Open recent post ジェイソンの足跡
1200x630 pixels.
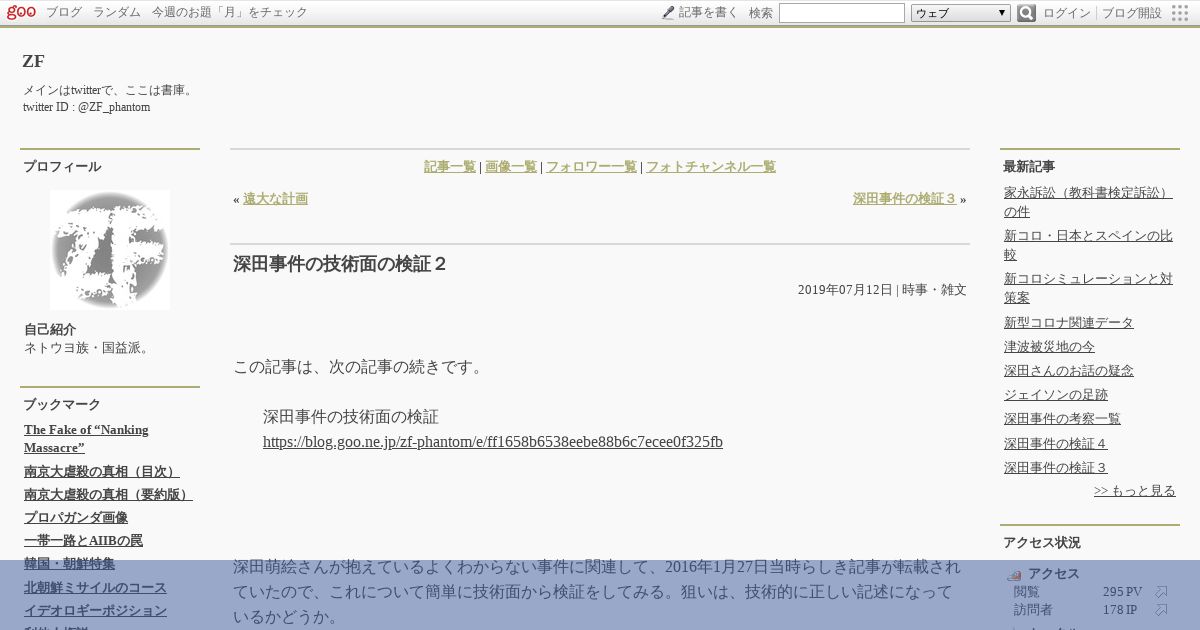click(1056, 395)
